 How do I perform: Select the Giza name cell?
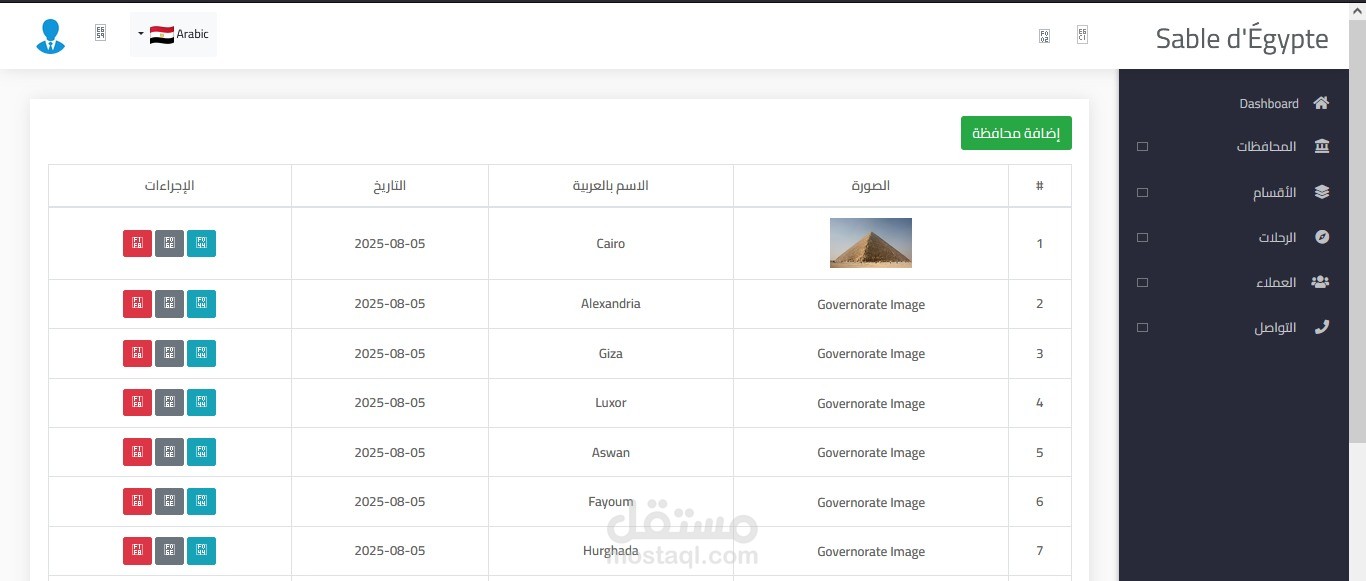[611, 353]
